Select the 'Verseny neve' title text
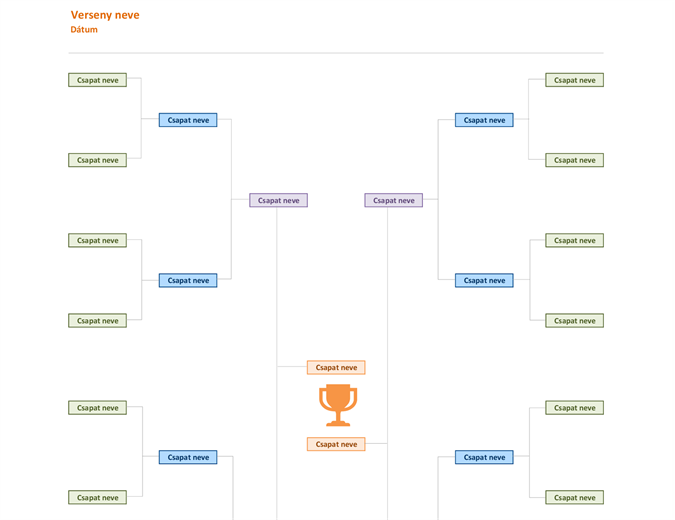The height and width of the screenshot is (520, 675). [x=105, y=15]
